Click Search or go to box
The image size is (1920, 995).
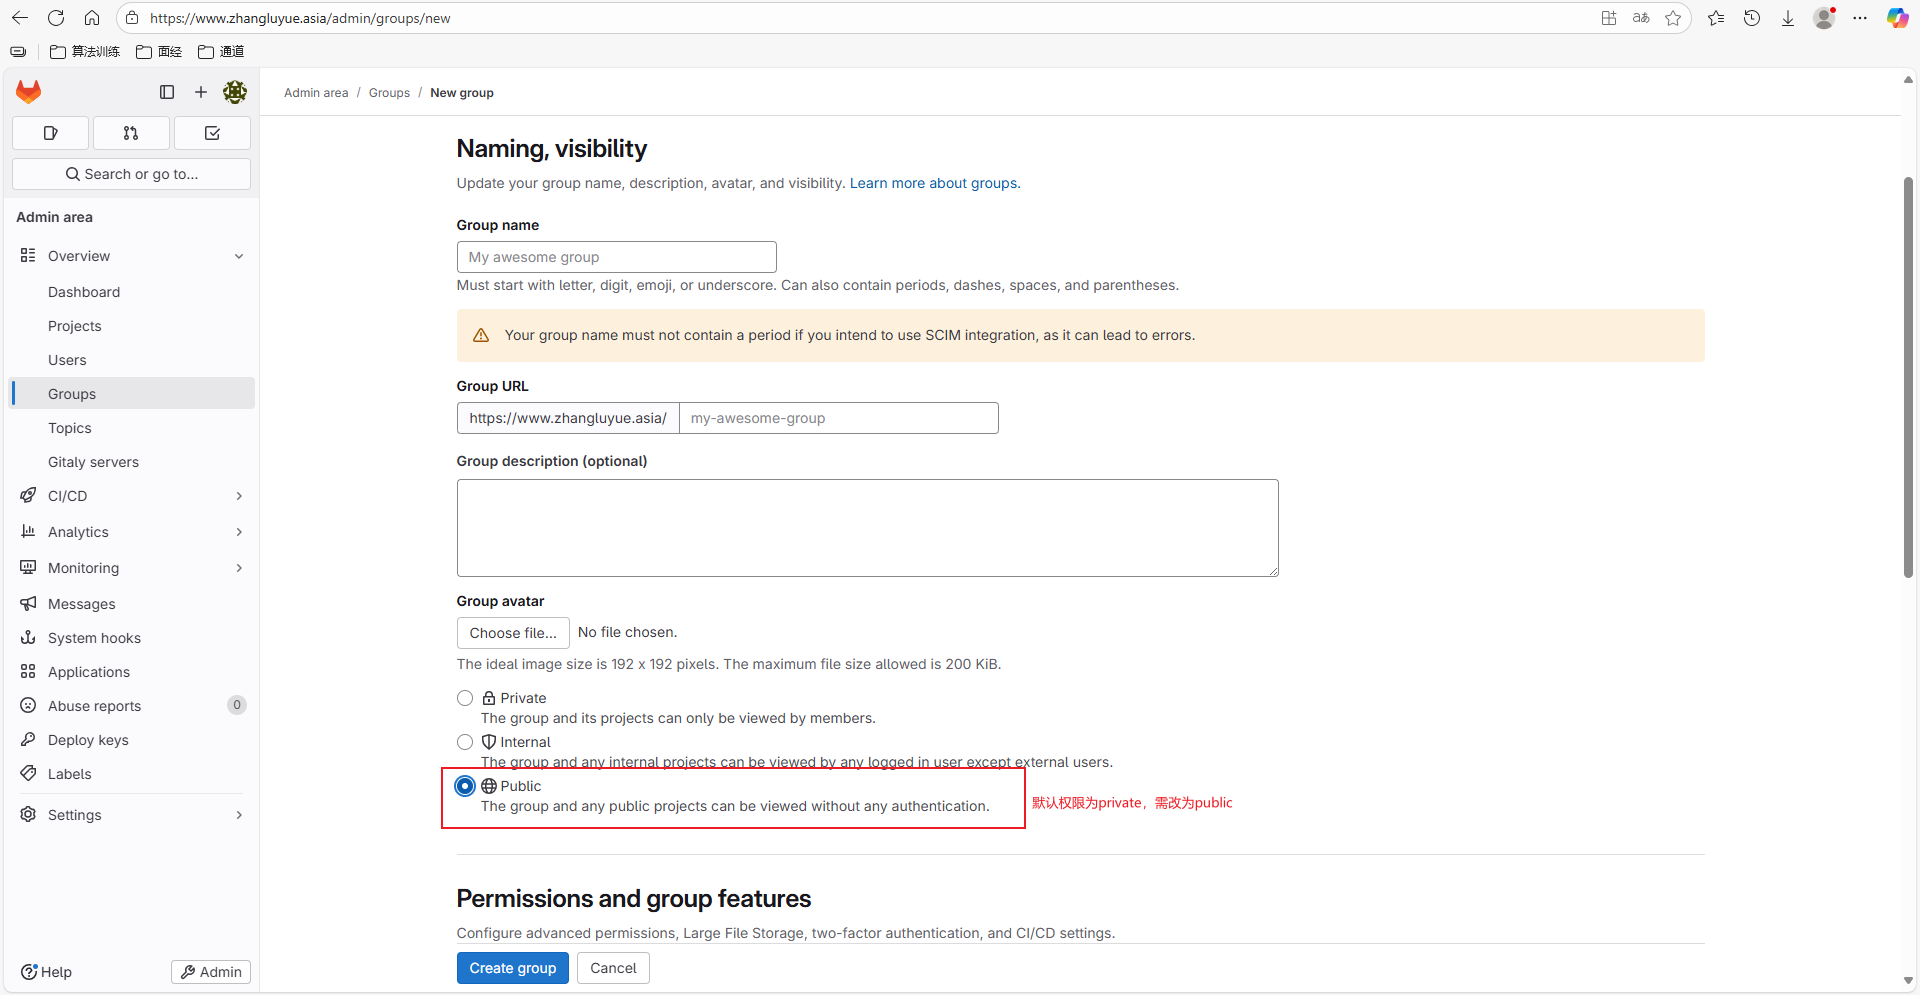click(131, 174)
